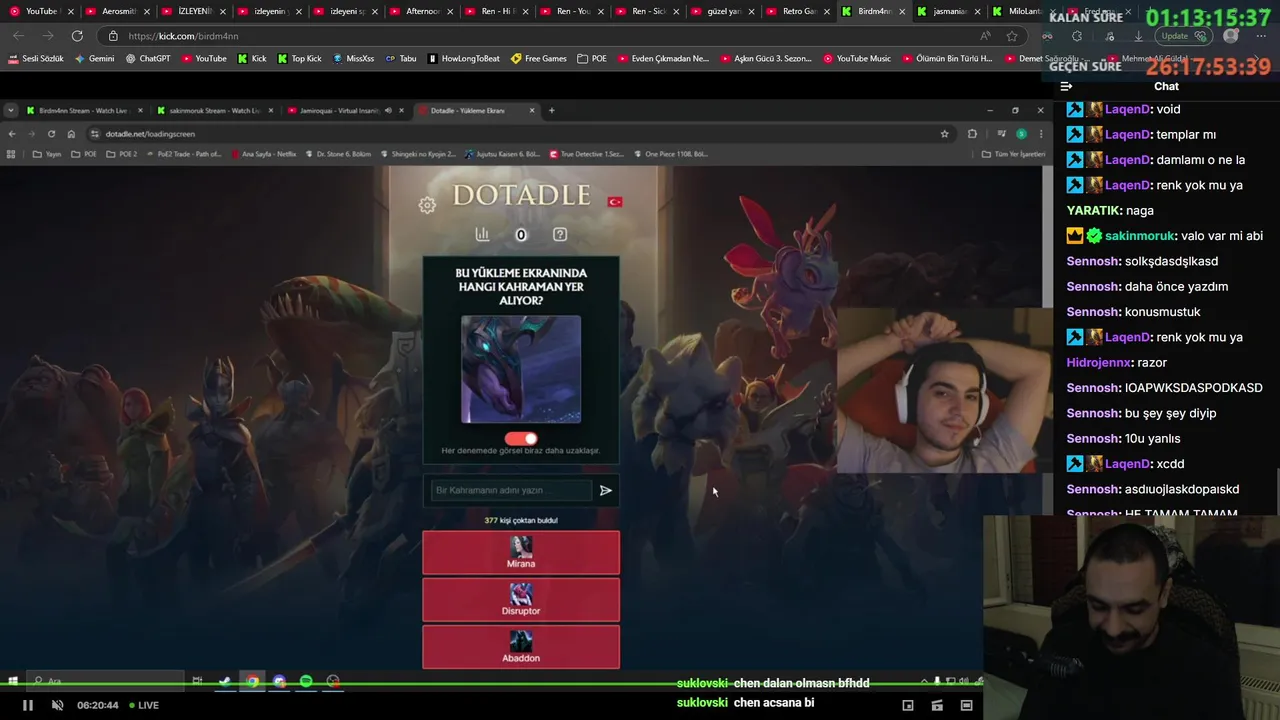Go to home in inner browser
The image size is (1280, 720).
[x=71, y=134]
